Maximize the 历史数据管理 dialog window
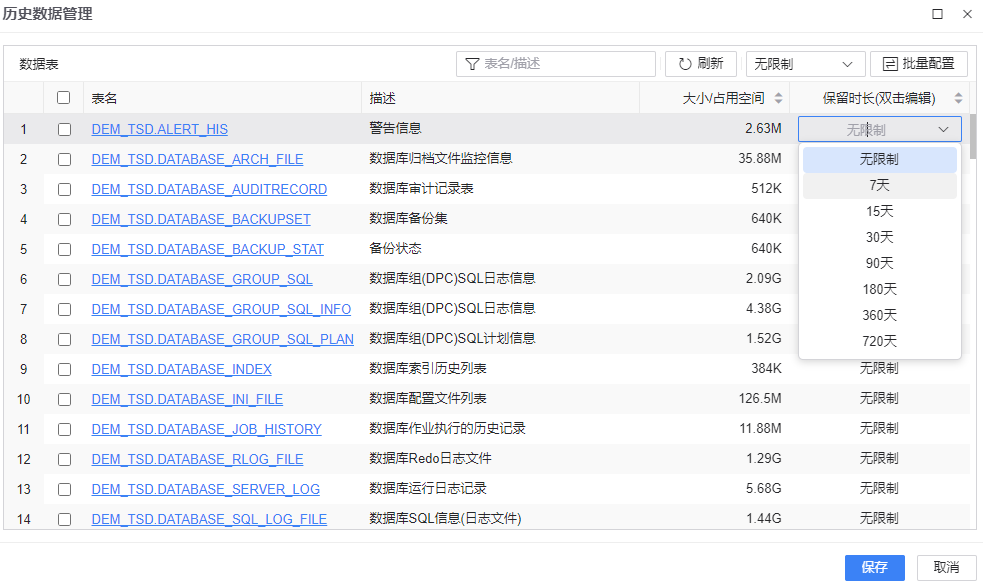983x586 pixels. 937,14
